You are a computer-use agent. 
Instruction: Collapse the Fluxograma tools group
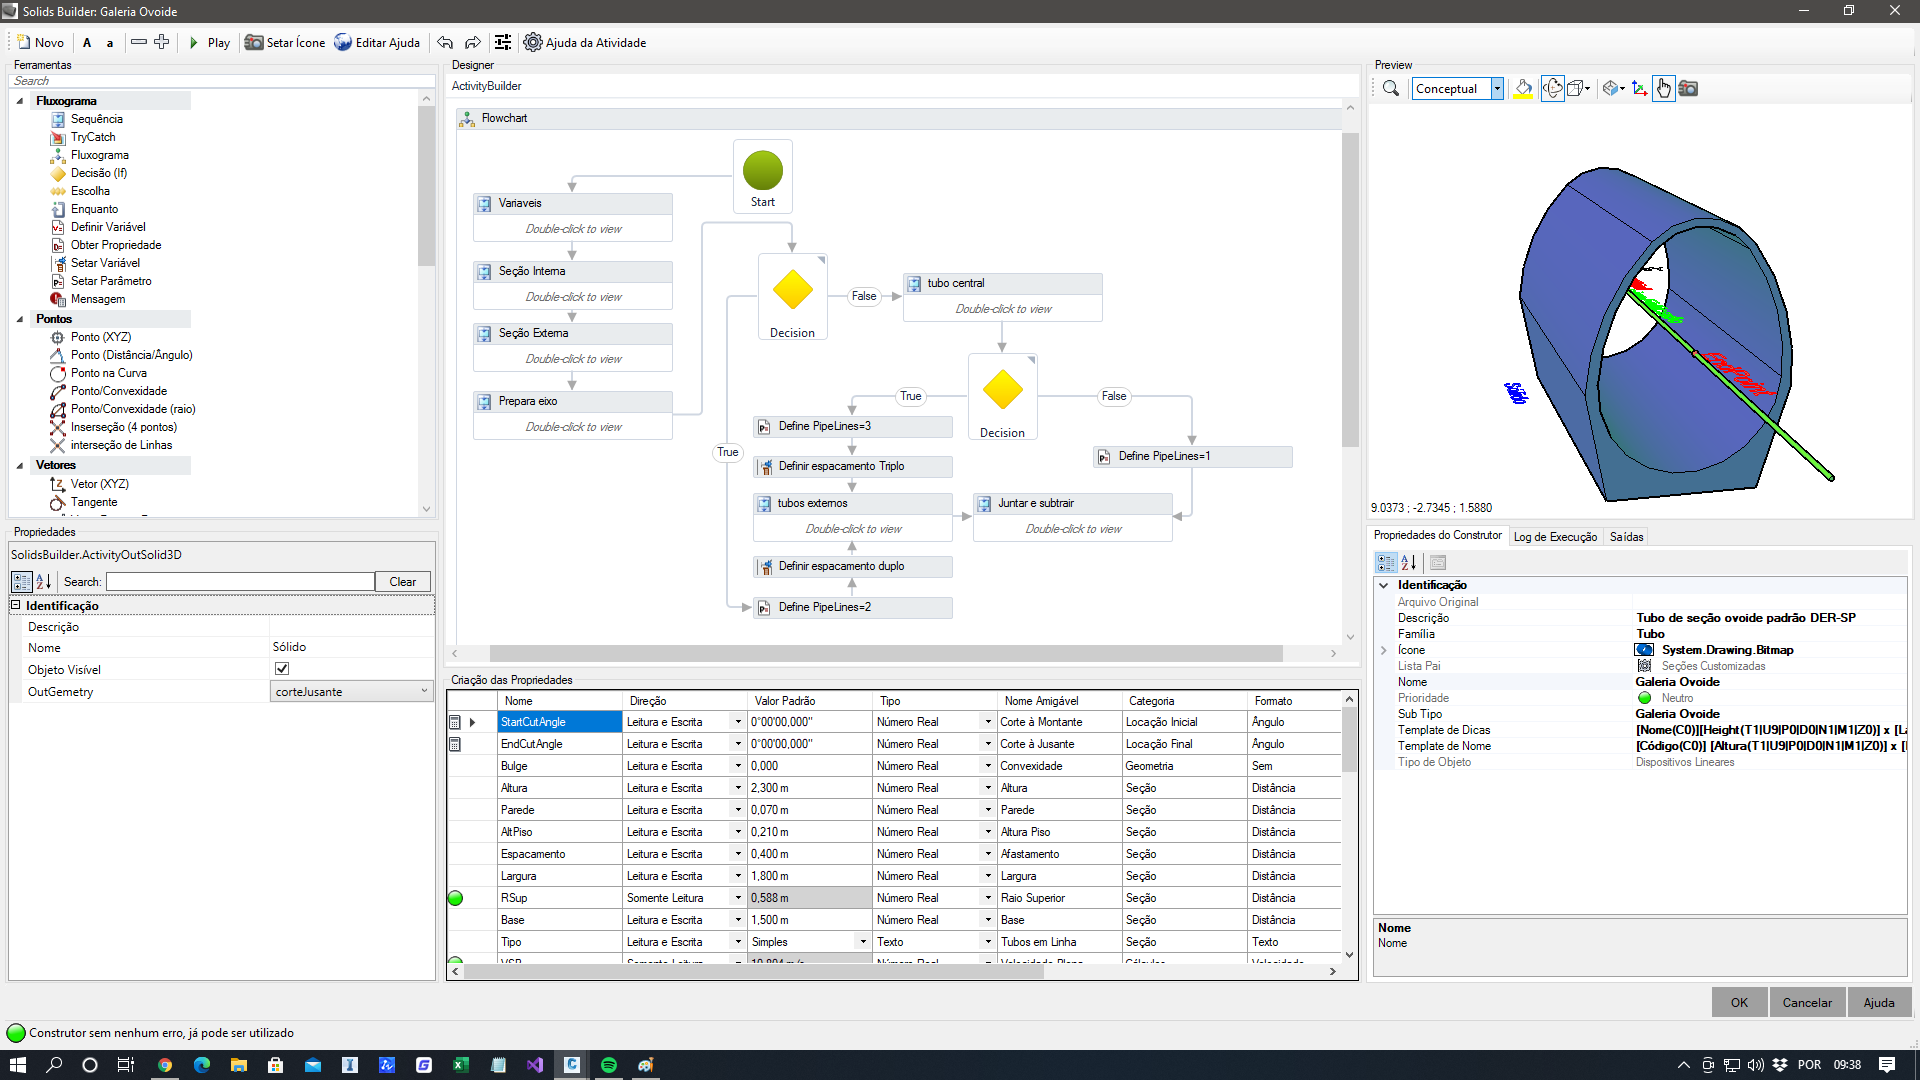click(20, 101)
